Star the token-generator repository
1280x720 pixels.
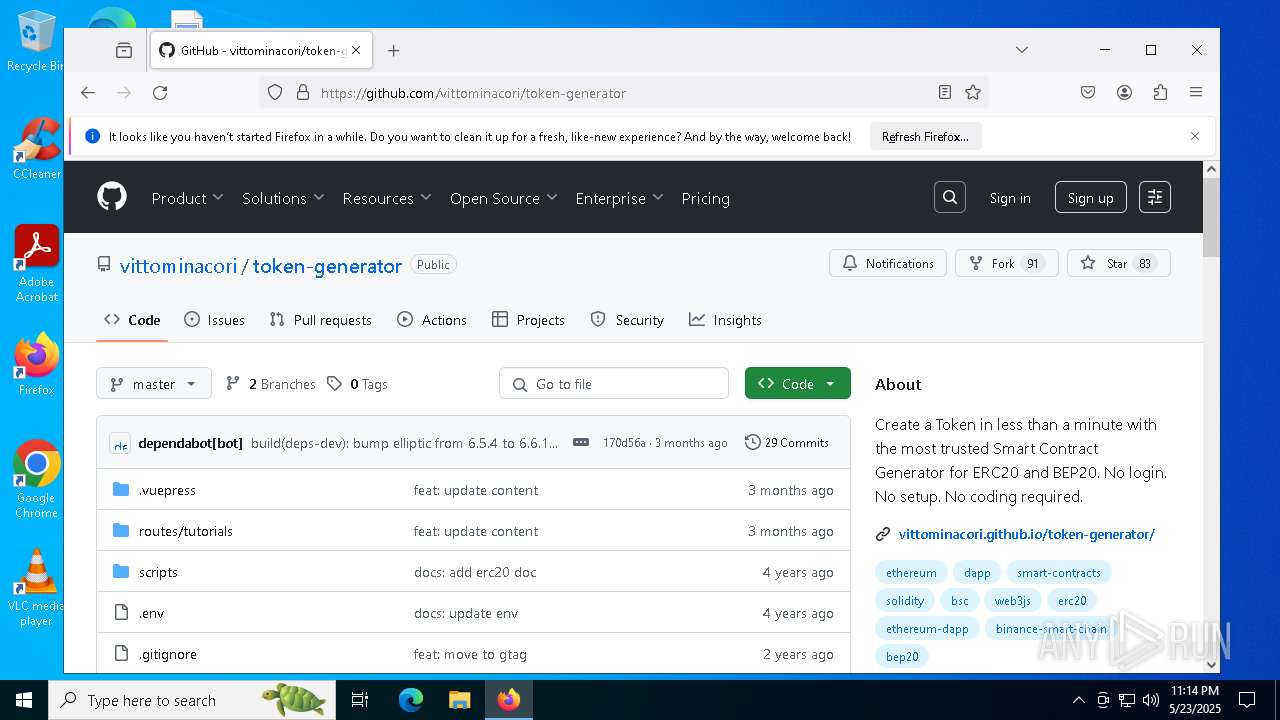point(1119,263)
